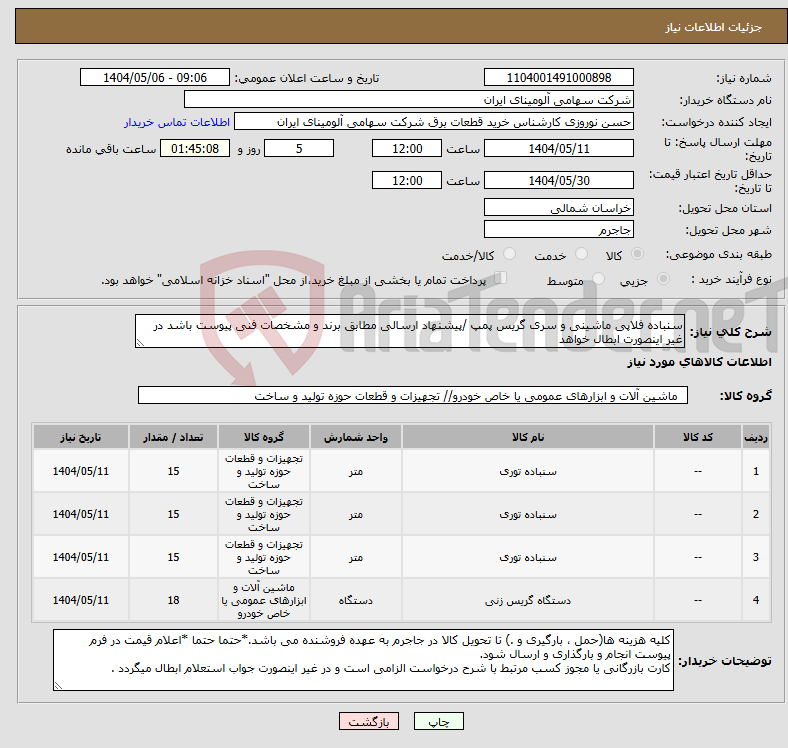Click the تاریخ نیاز column header
The image size is (788, 748).
tap(81, 437)
